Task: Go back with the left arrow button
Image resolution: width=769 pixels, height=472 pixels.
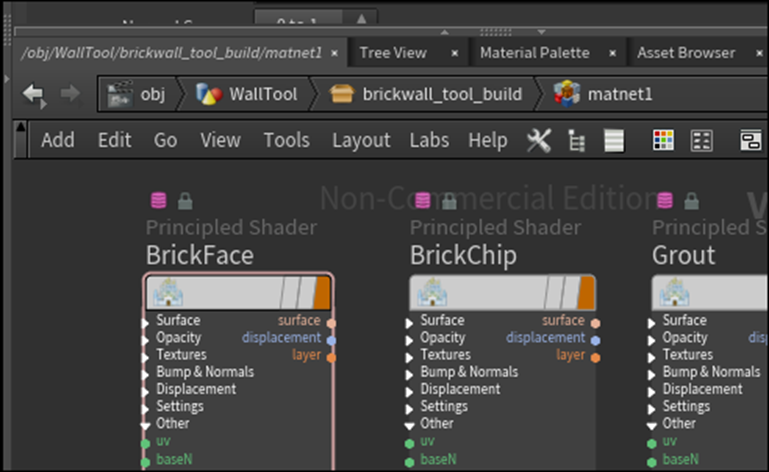Action: click(x=34, y=94)
